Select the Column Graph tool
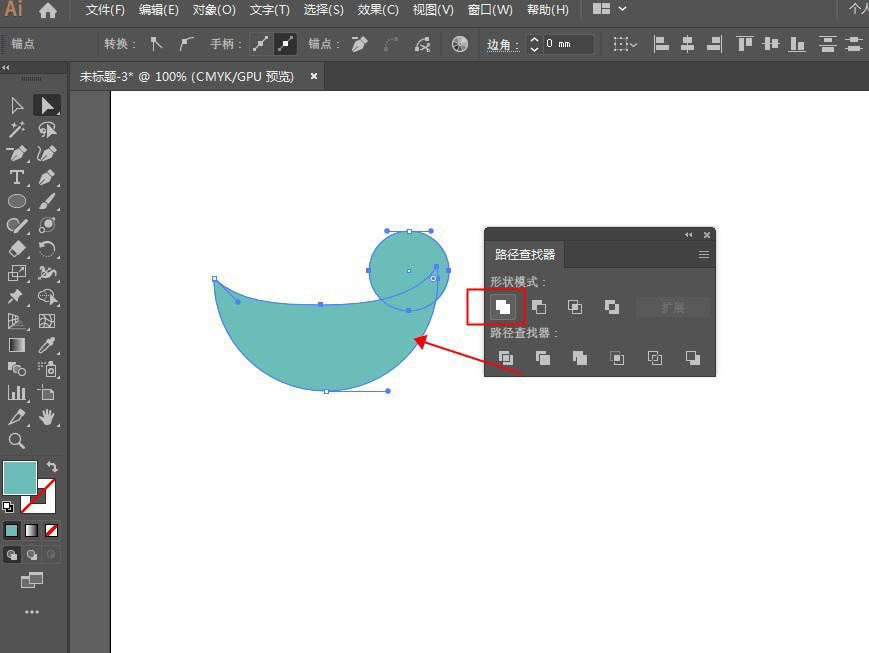This screenshot has height=653, width=869. pos(17,393)
